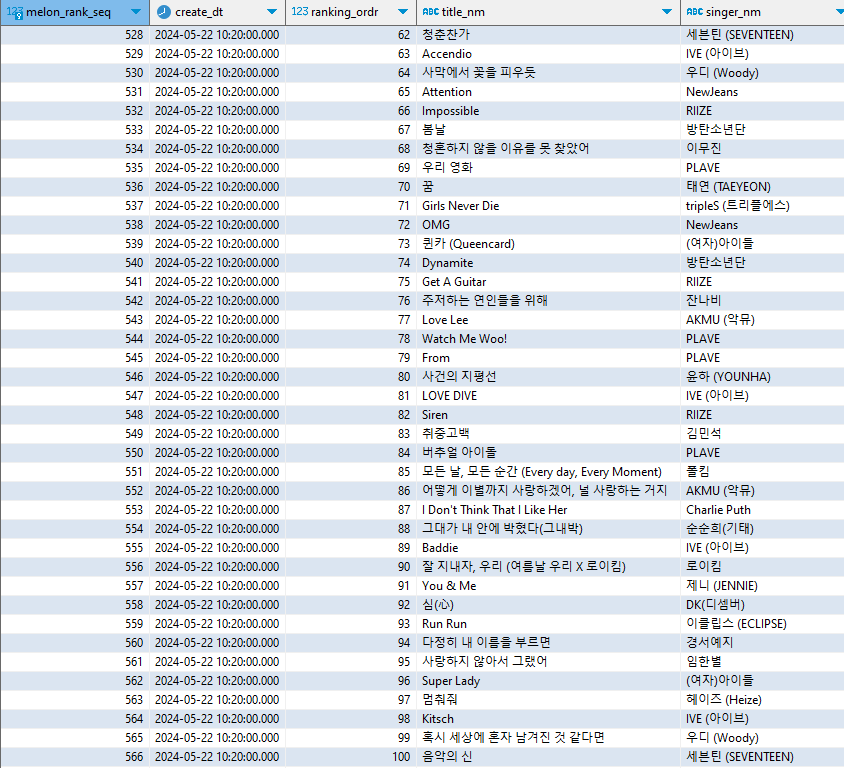Click create_dt cell in row 540
Viewport: 844px width, 768px height.
point(217,263)
